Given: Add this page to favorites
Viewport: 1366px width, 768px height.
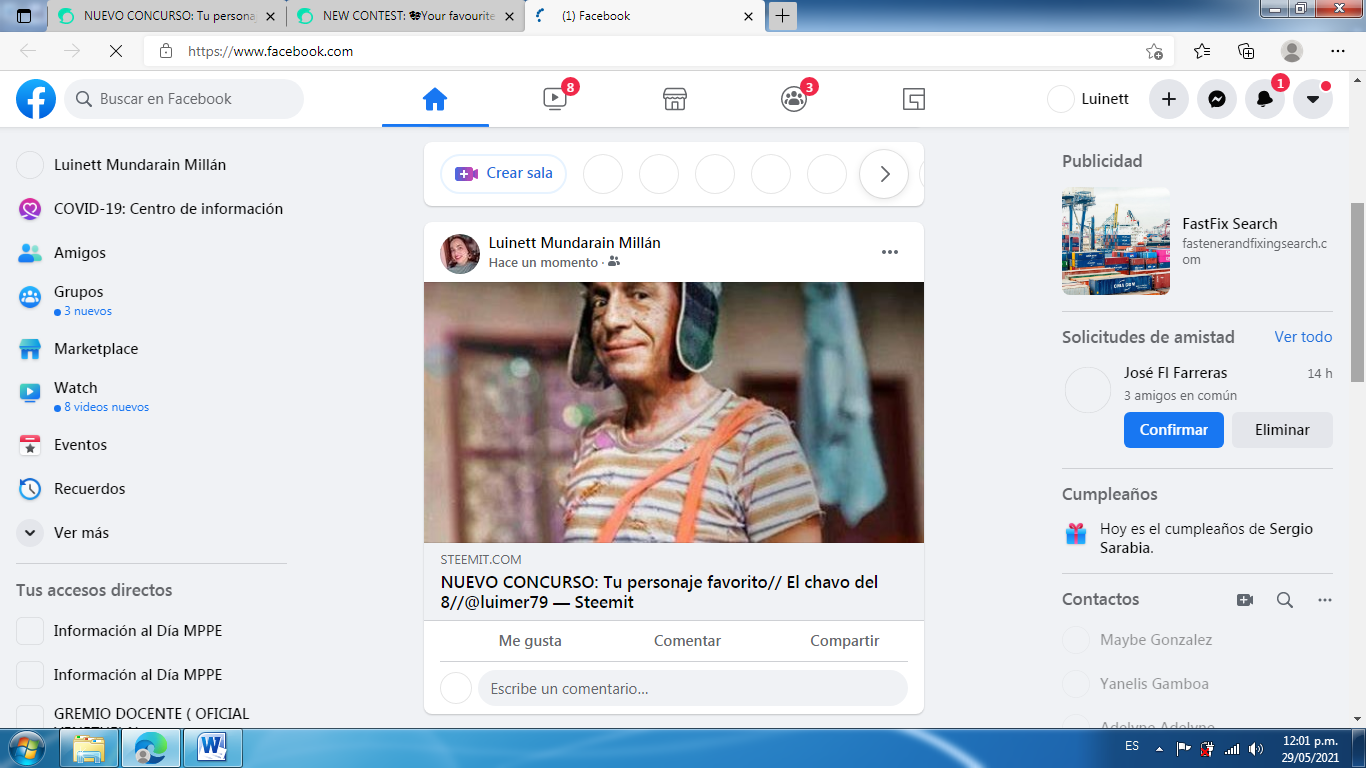Looking at the screenshot, I should click(1154, 51).
